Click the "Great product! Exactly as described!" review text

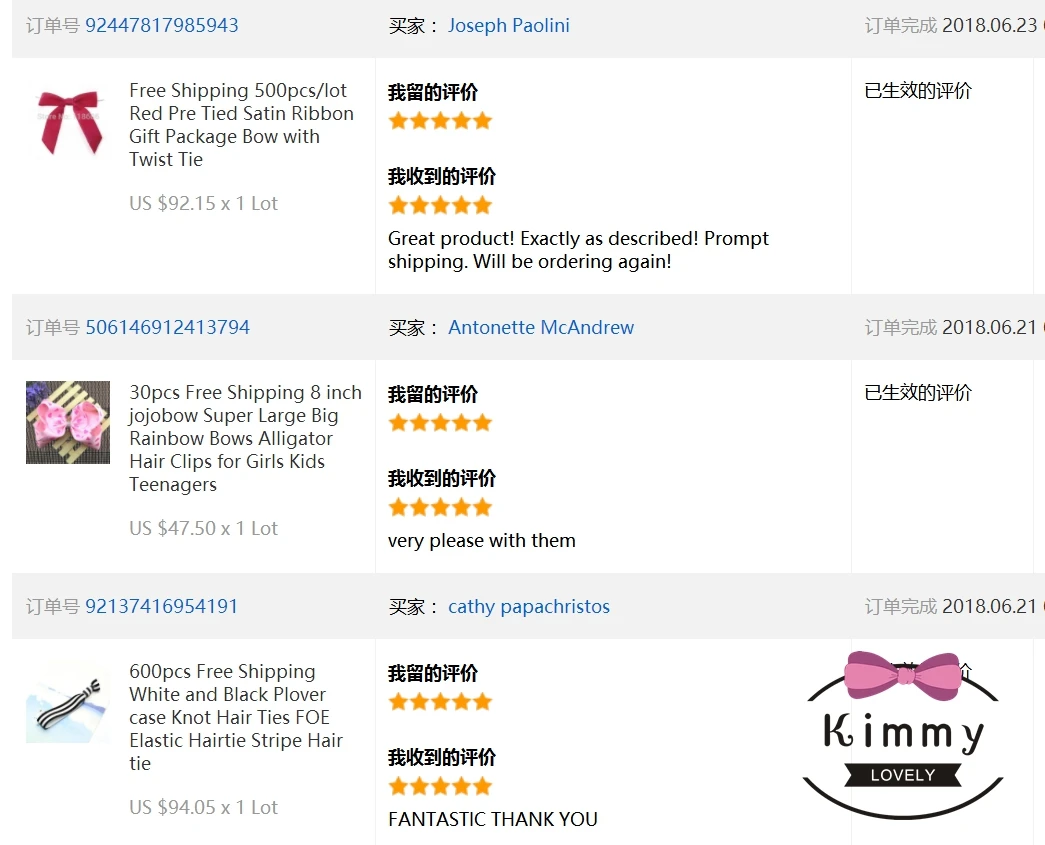click(578, 250)
